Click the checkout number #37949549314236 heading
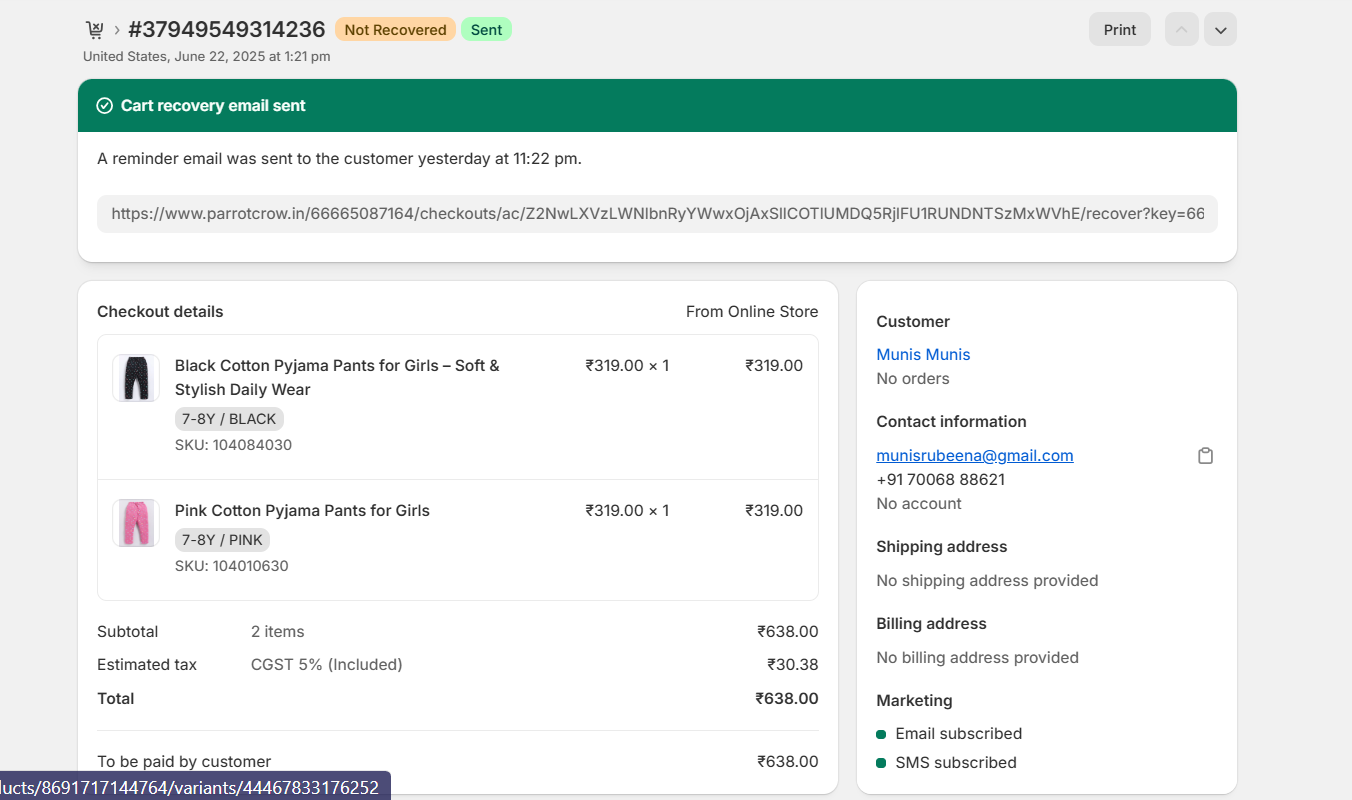This screenshot has height=800, width=1352. (227, 30)
